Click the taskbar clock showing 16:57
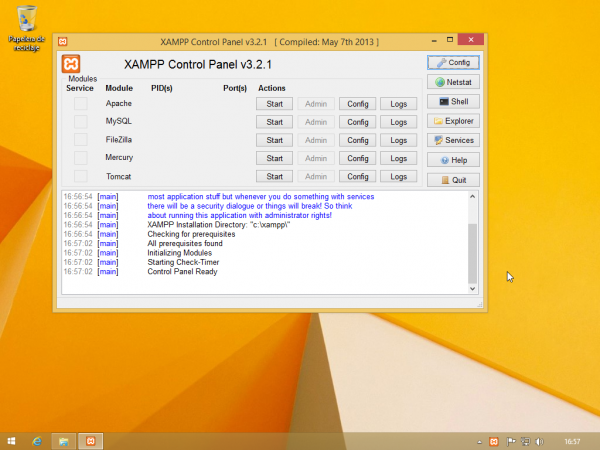 (572, 442)
